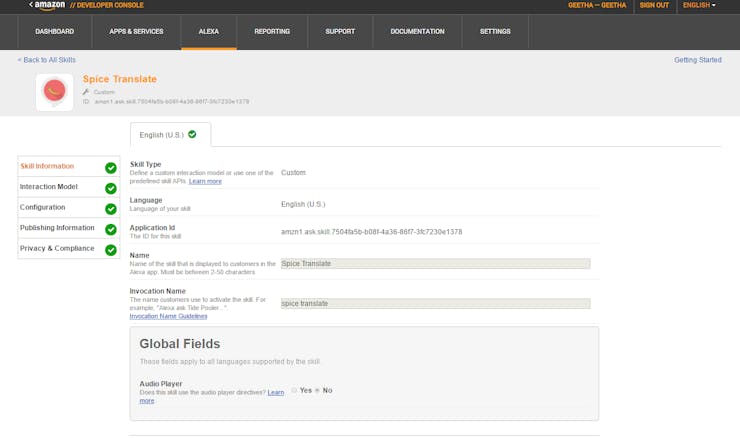The height and width of the screenshot is (438, 740).
Task: Click Learn more link for Audio Player
Action: [x=276, y=392]
